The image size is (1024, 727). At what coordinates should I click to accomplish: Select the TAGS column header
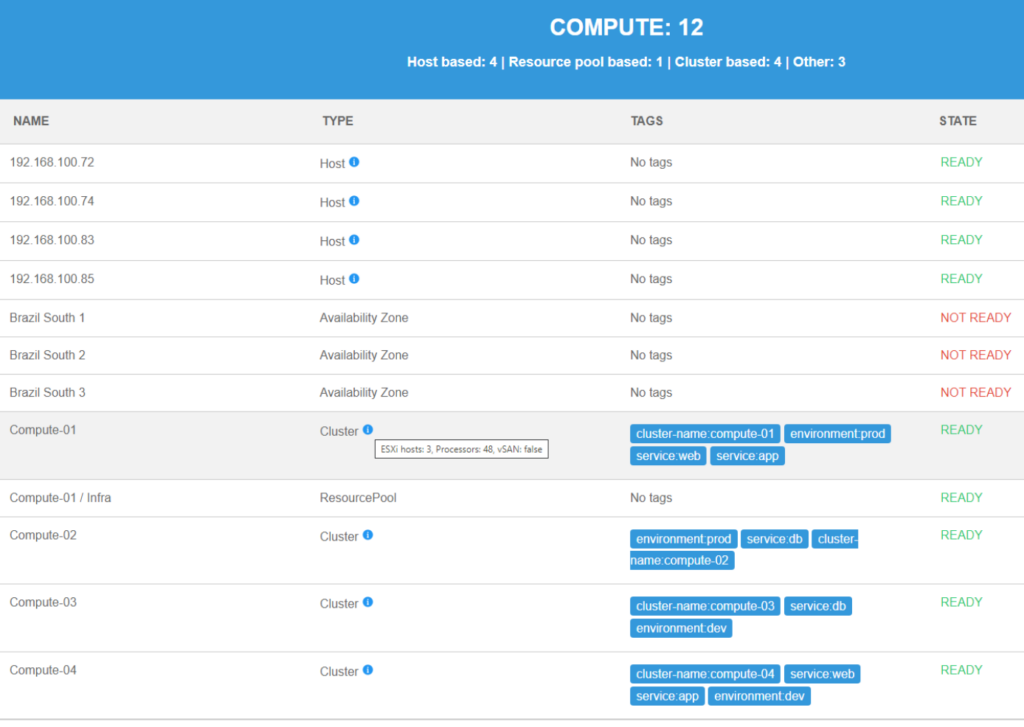point(646,121)
